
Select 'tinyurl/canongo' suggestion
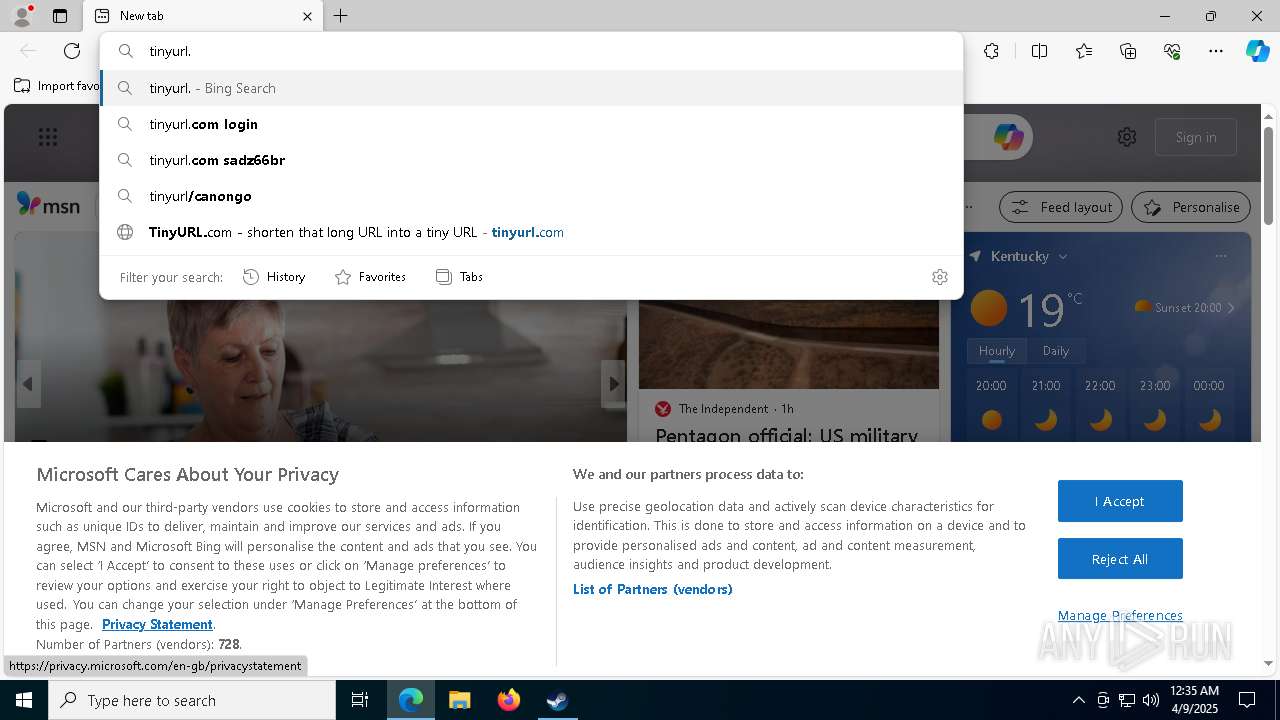coord(532,196)
